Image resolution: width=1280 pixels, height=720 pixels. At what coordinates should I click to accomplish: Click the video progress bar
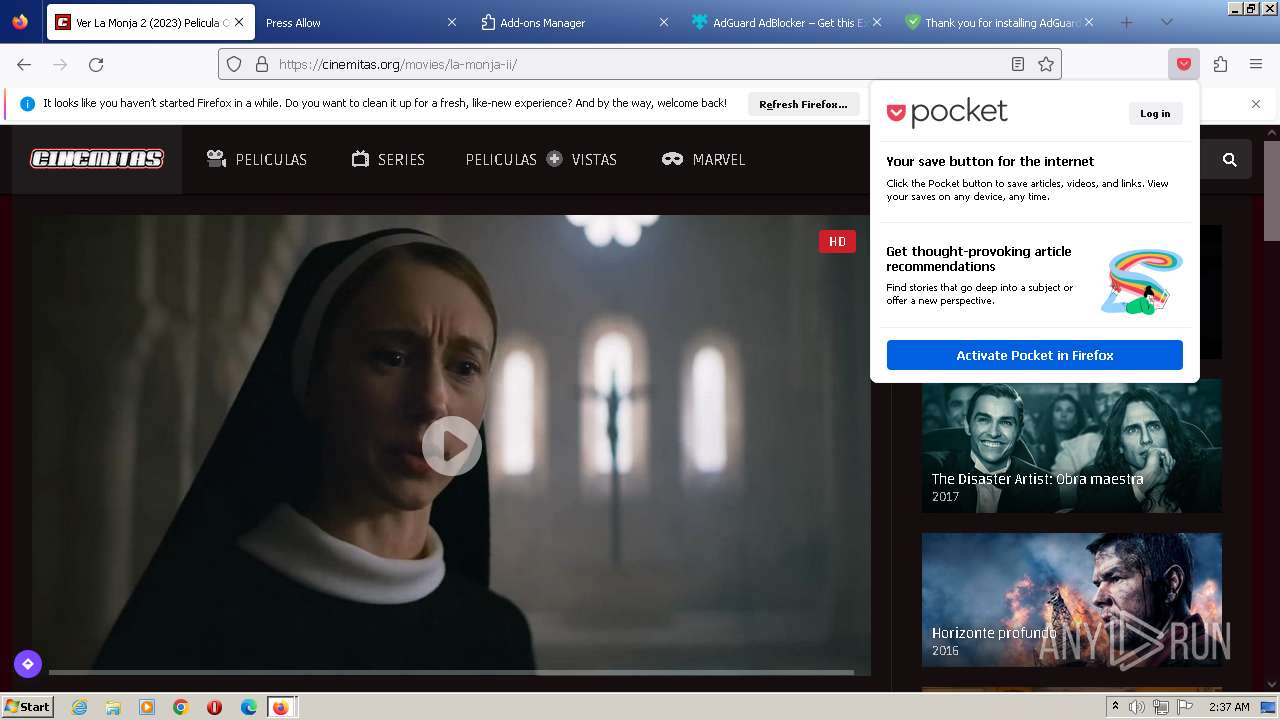click(x=451, y=672)
